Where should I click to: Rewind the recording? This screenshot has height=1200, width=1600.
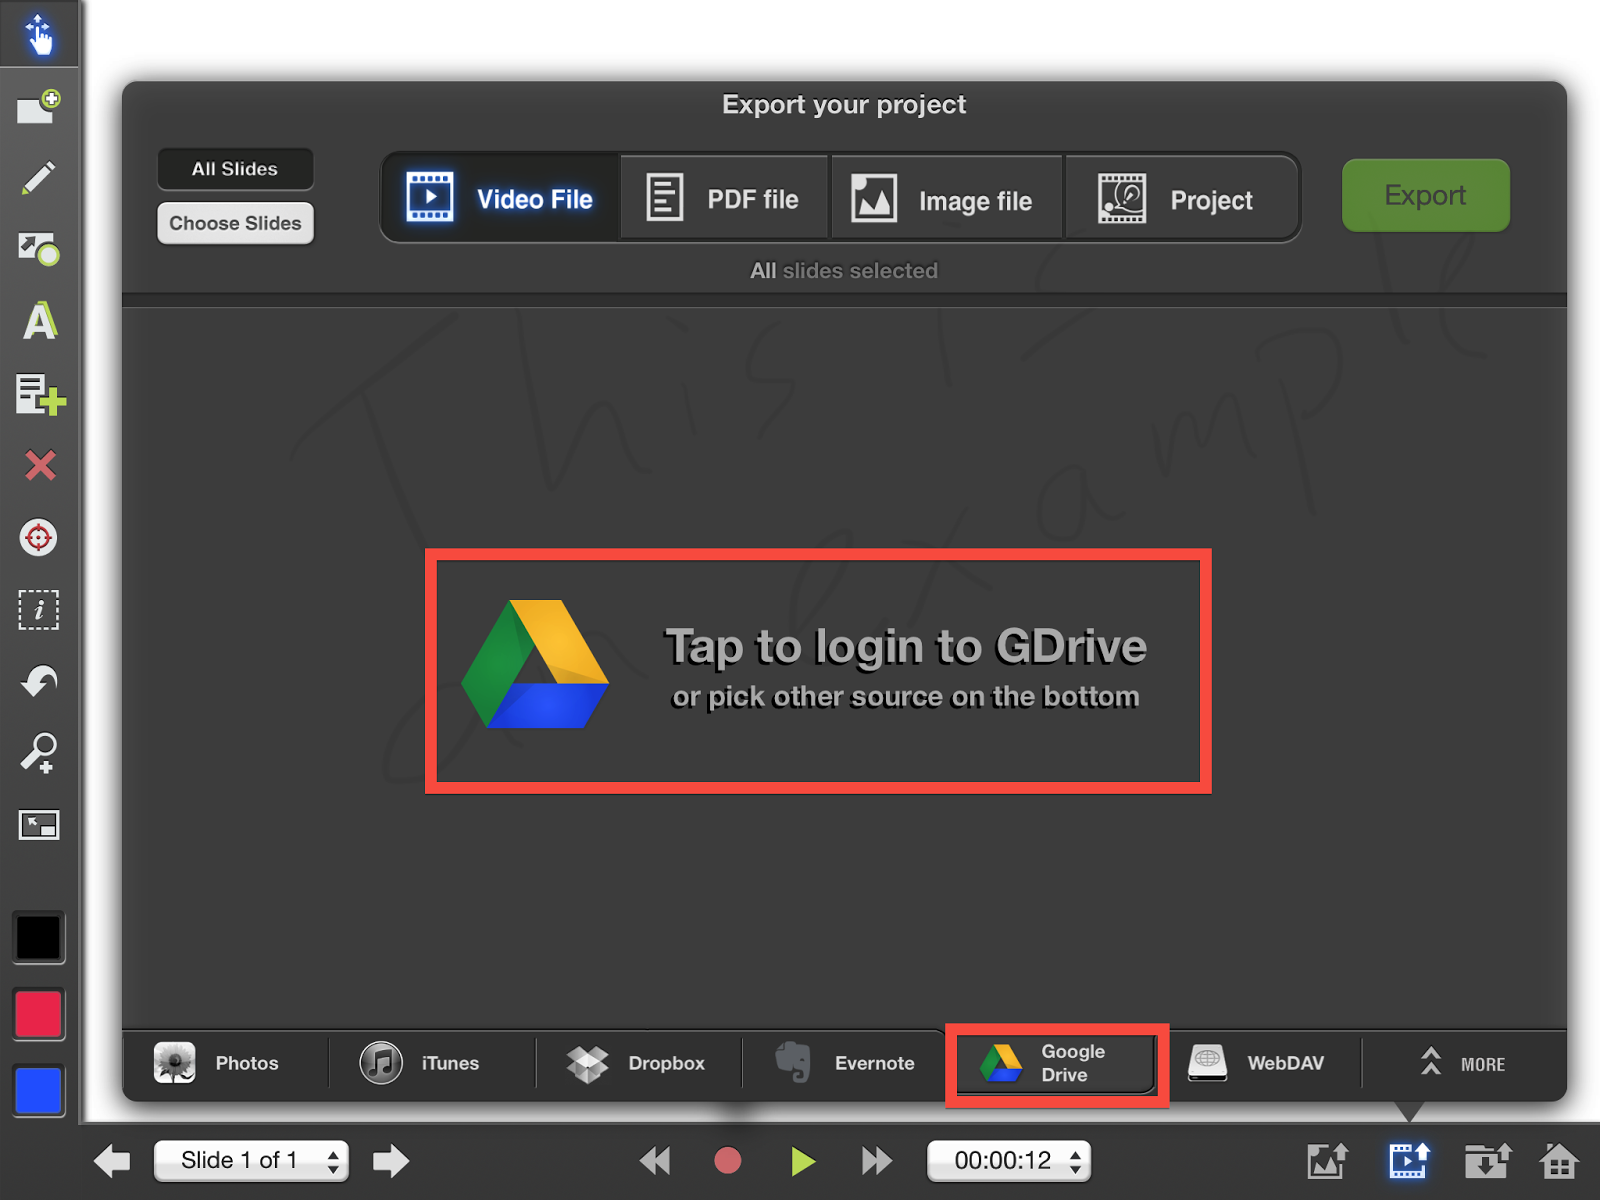point(655,1161)
